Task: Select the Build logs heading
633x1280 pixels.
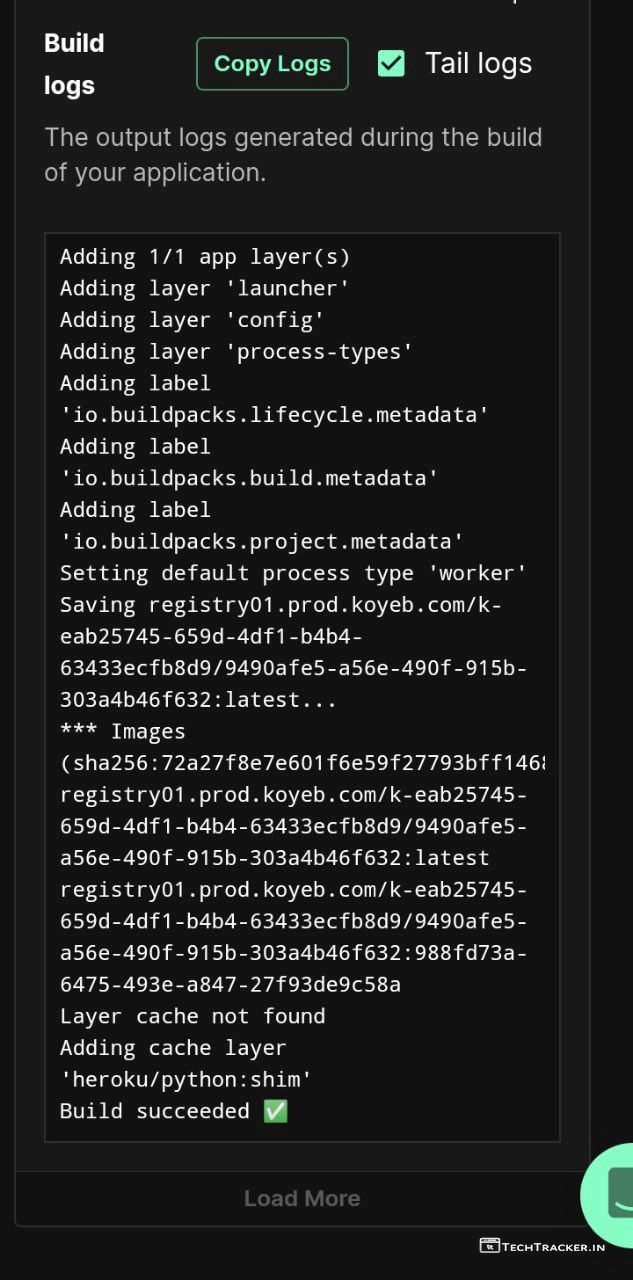Action: pos(74,64)
